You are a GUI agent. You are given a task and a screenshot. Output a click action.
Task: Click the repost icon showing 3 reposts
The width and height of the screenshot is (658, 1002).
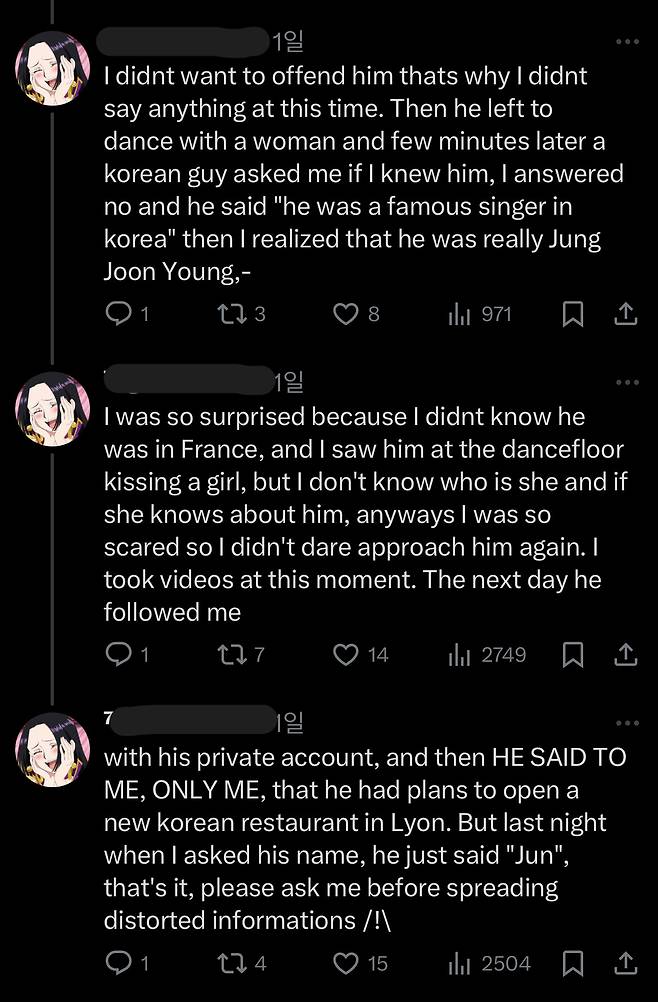[233, 313]
